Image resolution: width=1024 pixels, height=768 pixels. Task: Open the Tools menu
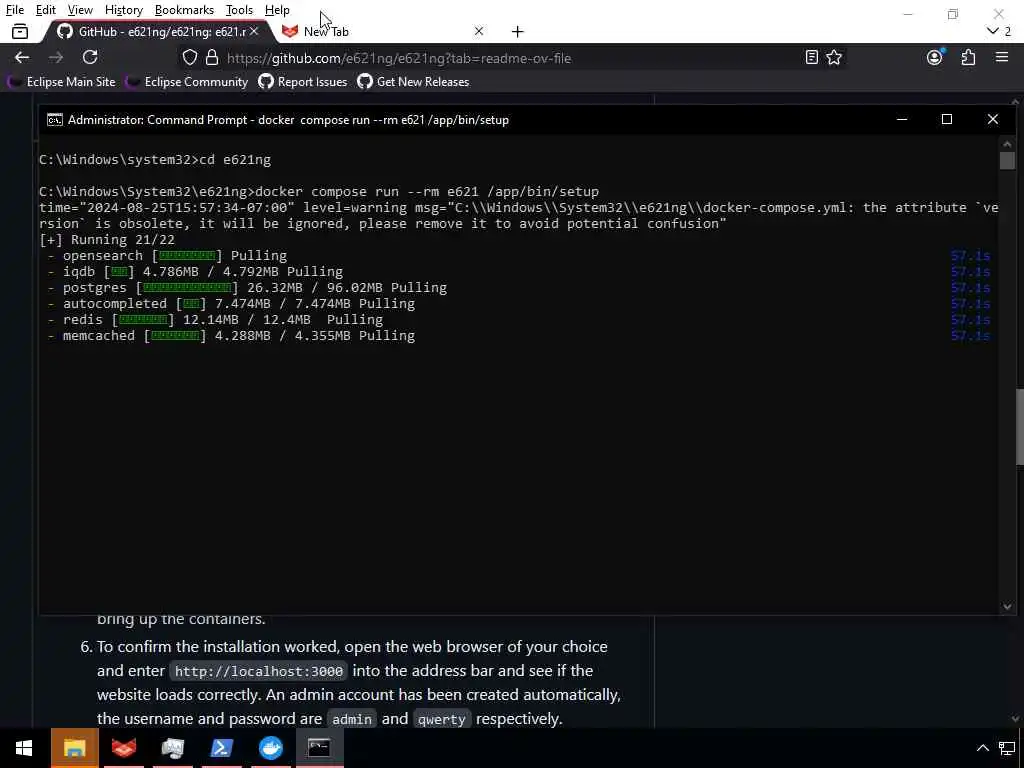[239, 10]
